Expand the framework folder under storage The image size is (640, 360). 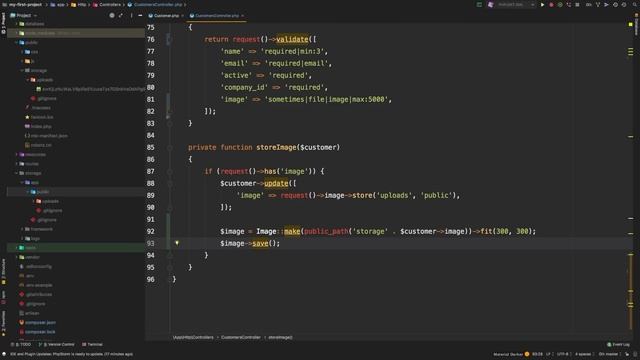22,229
